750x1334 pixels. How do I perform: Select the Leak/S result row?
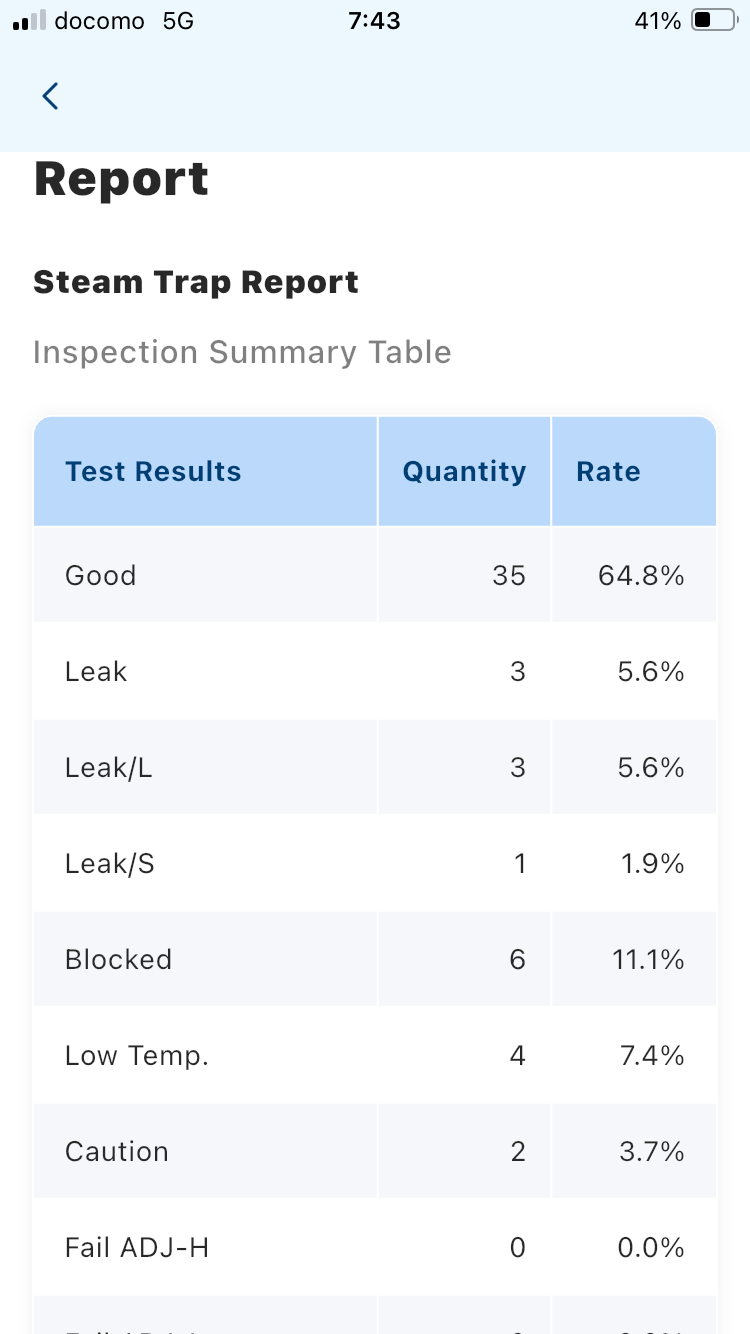click(x=375, y=863)
